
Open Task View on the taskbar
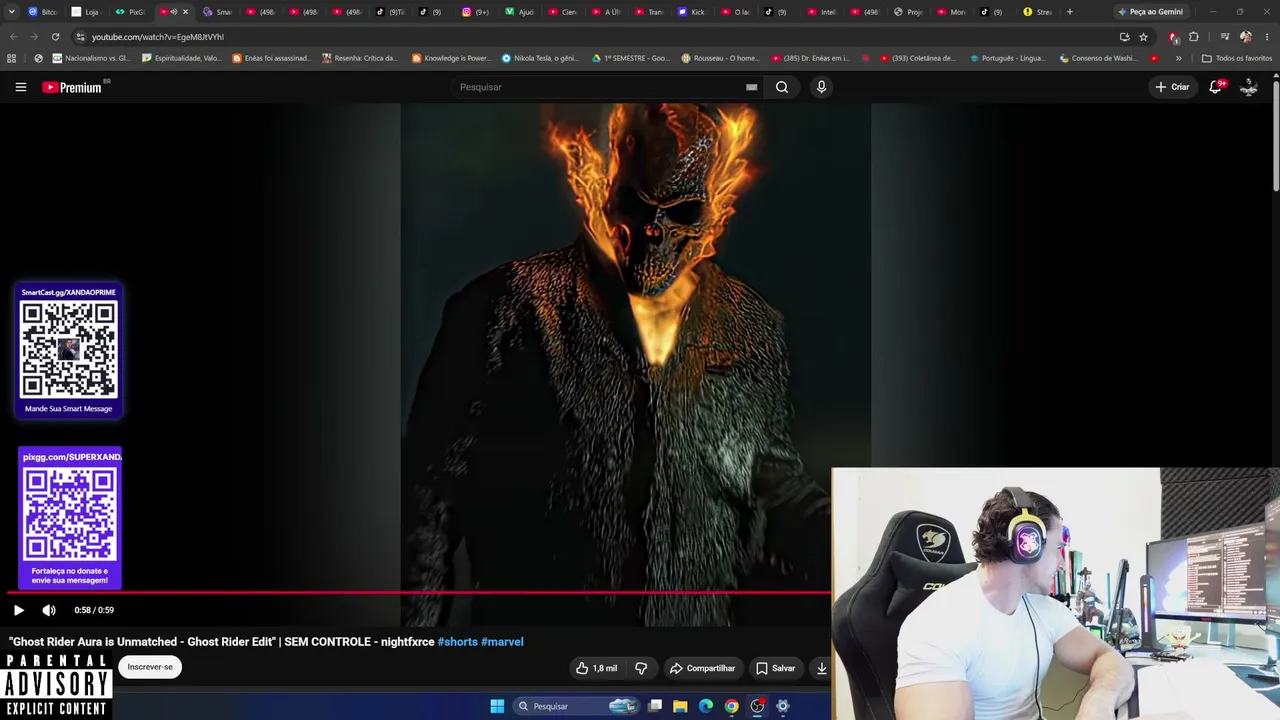click(x=655, y=706)
